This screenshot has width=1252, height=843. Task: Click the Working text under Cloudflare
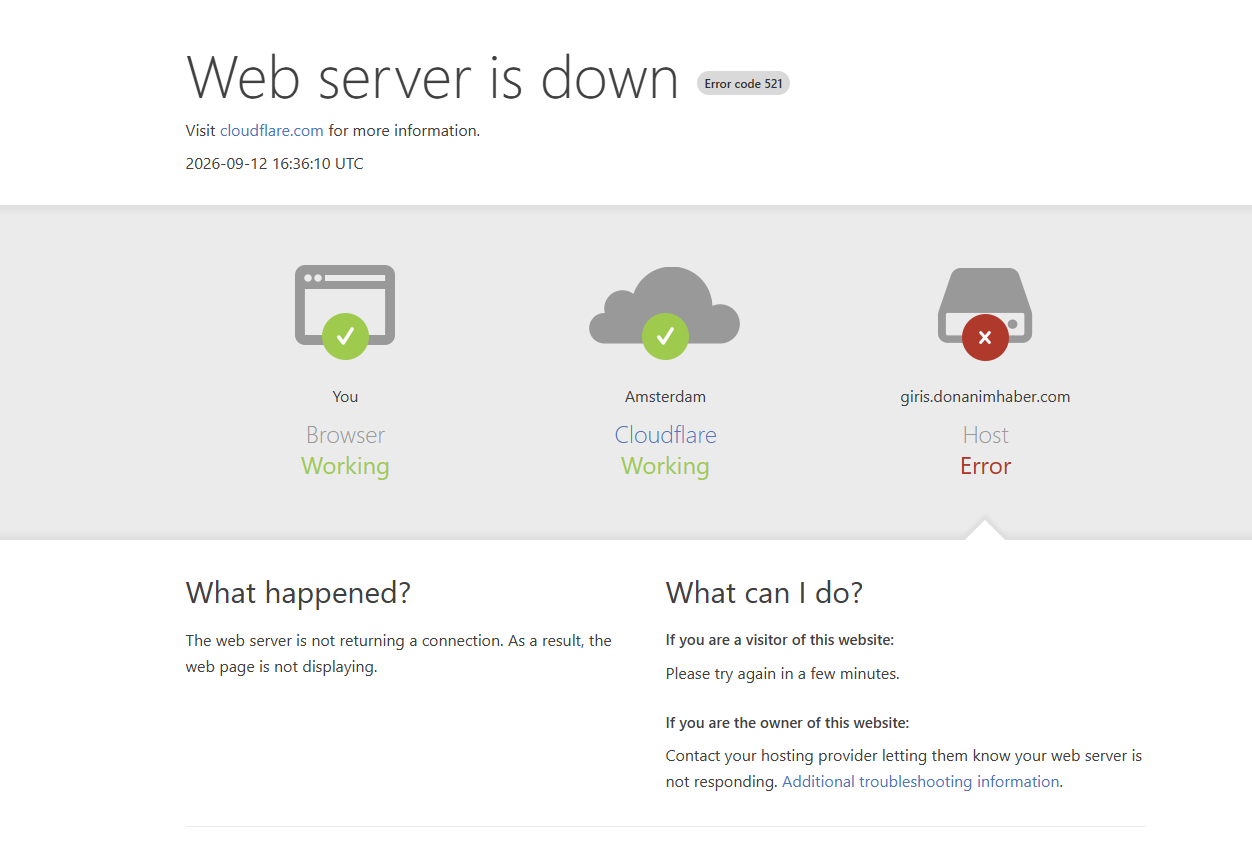pos(665,466)
